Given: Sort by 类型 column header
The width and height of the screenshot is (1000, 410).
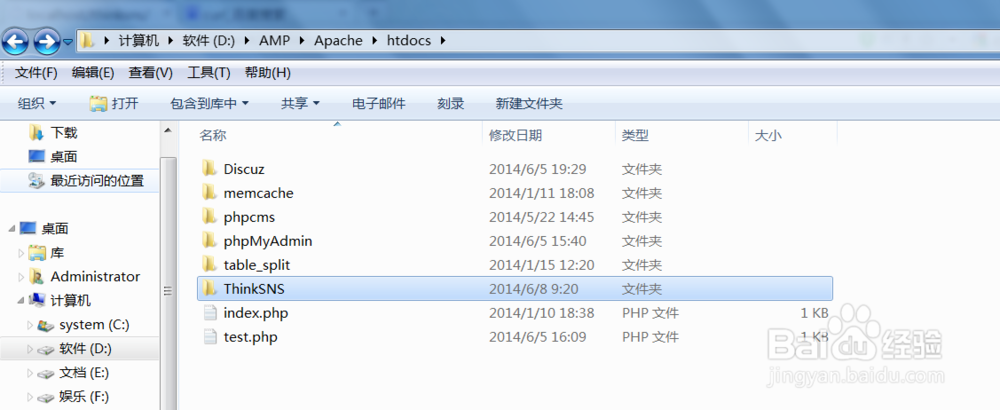Looking at the screenshot, I should tap(635, 135).
